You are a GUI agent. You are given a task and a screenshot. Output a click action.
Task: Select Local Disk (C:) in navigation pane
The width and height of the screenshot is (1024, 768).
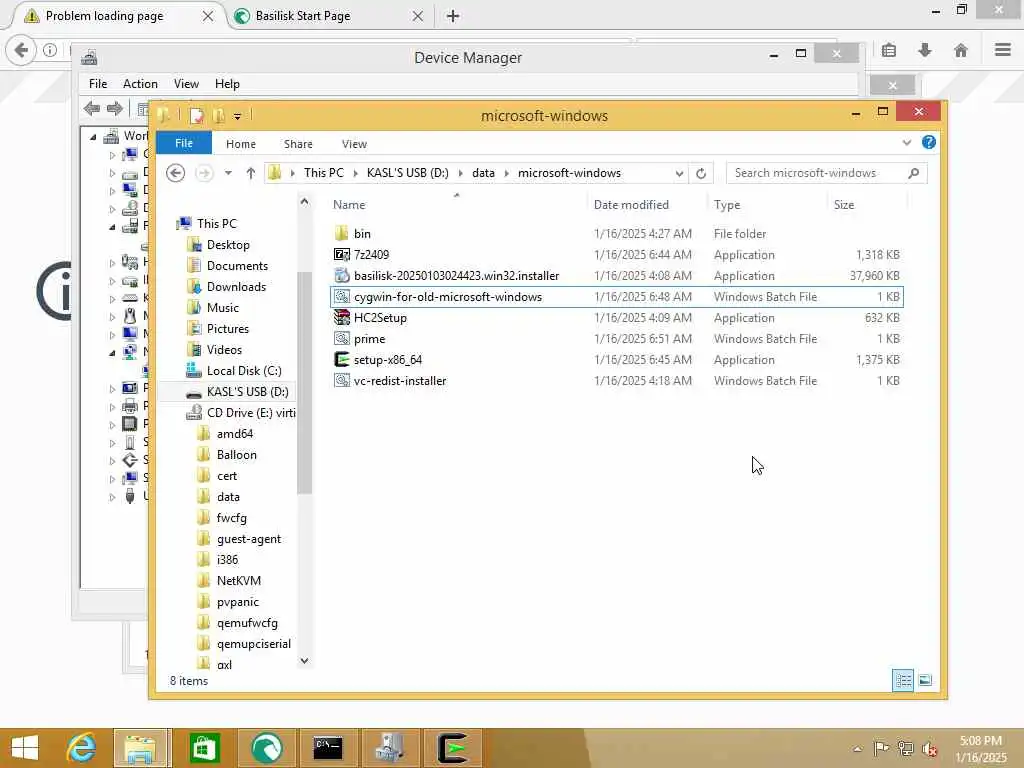pos(244,371)
